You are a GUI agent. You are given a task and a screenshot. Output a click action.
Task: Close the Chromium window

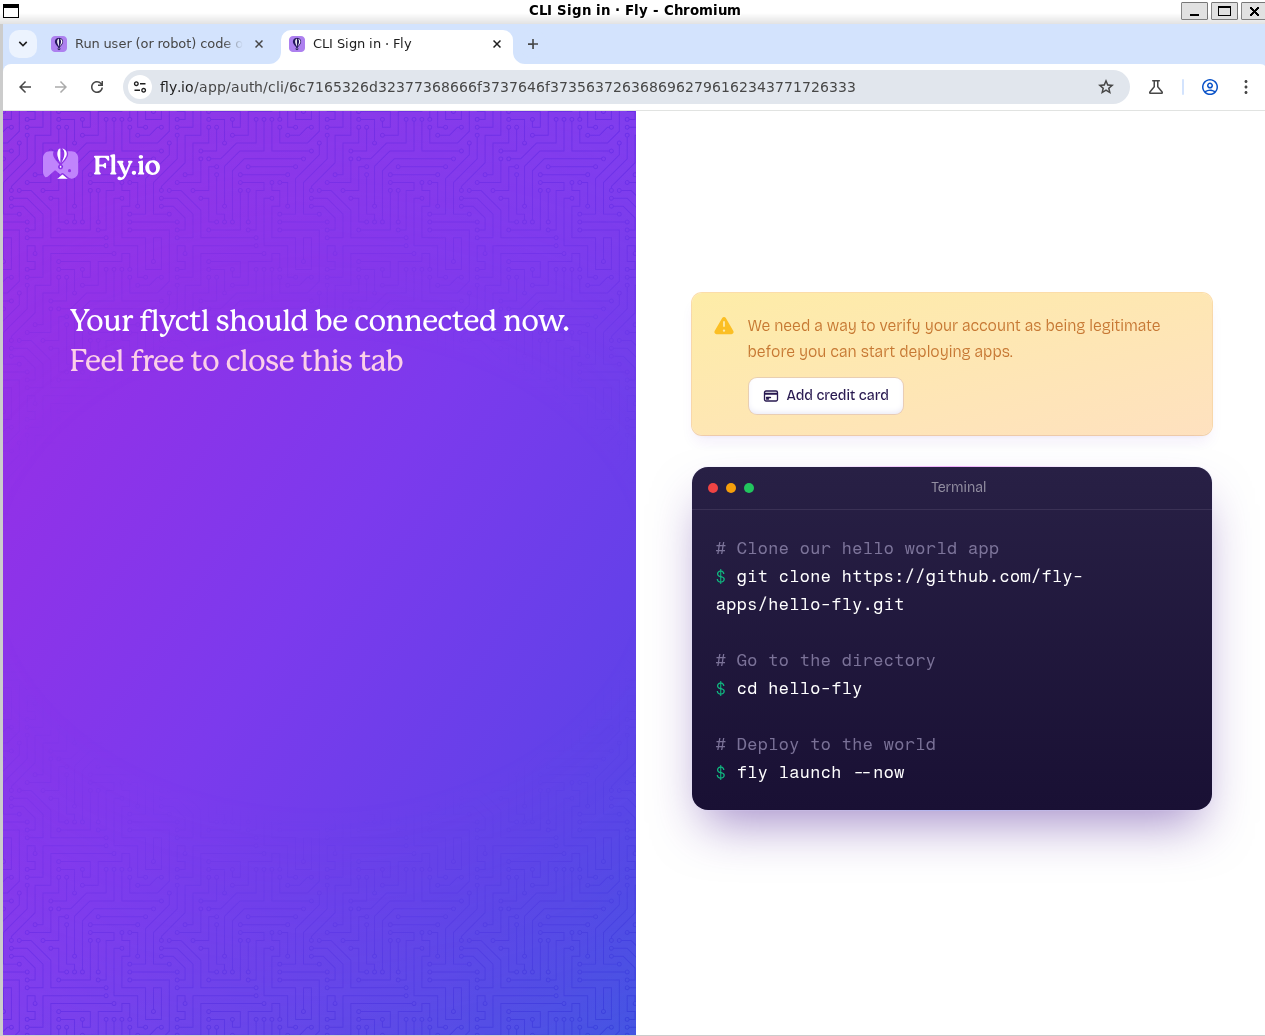point(1253,11)
